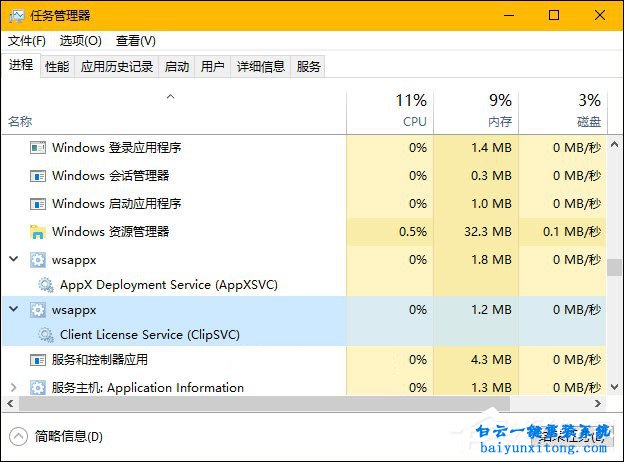Open the 选项(O) menu
This screenshot has height=462, width=624.
coord(81,41)
